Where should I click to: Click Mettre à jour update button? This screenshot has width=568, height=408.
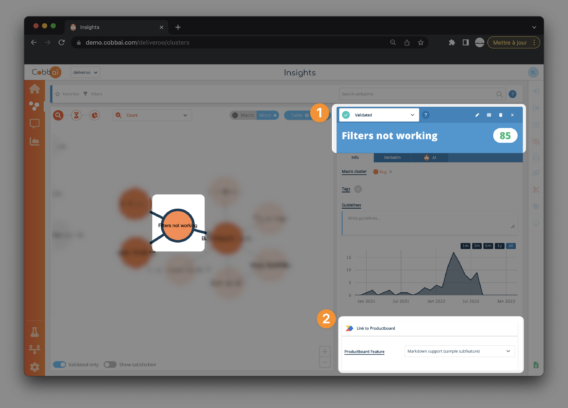point(514,43)
